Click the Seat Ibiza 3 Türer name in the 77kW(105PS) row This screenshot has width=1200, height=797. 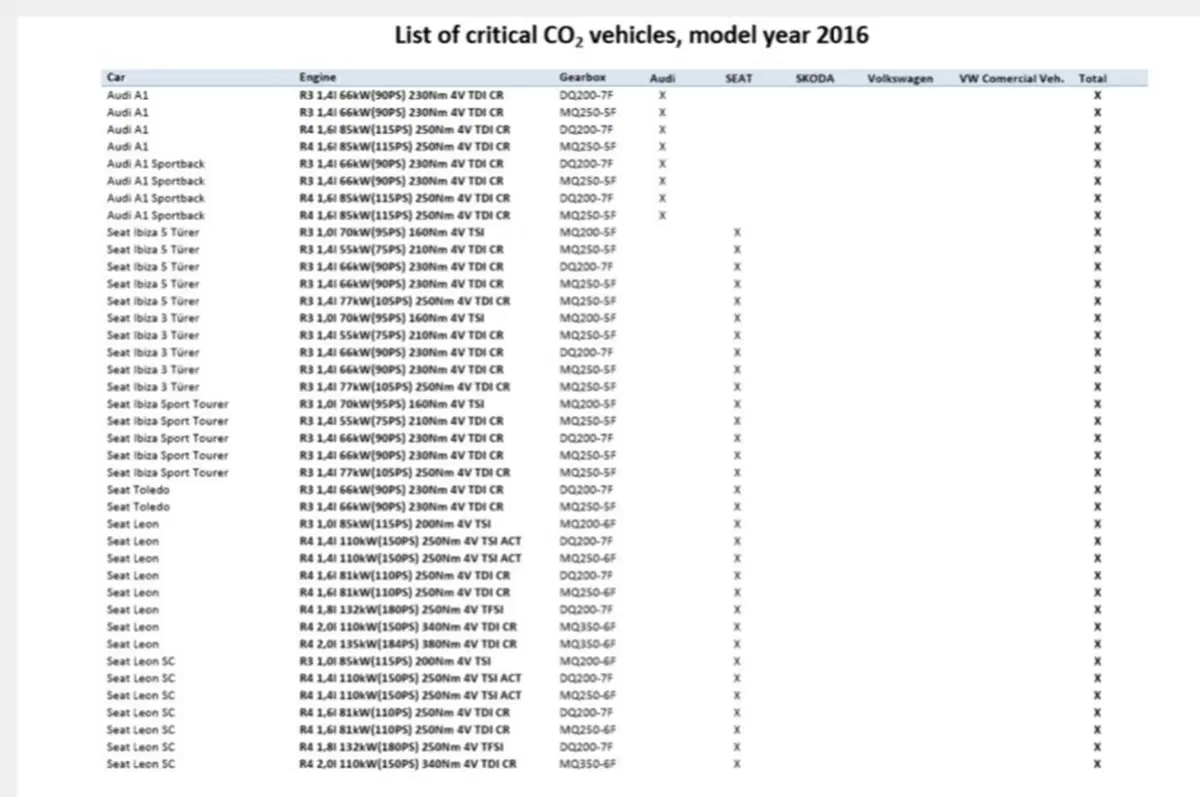pyautogui.click(x=153, y=387)
